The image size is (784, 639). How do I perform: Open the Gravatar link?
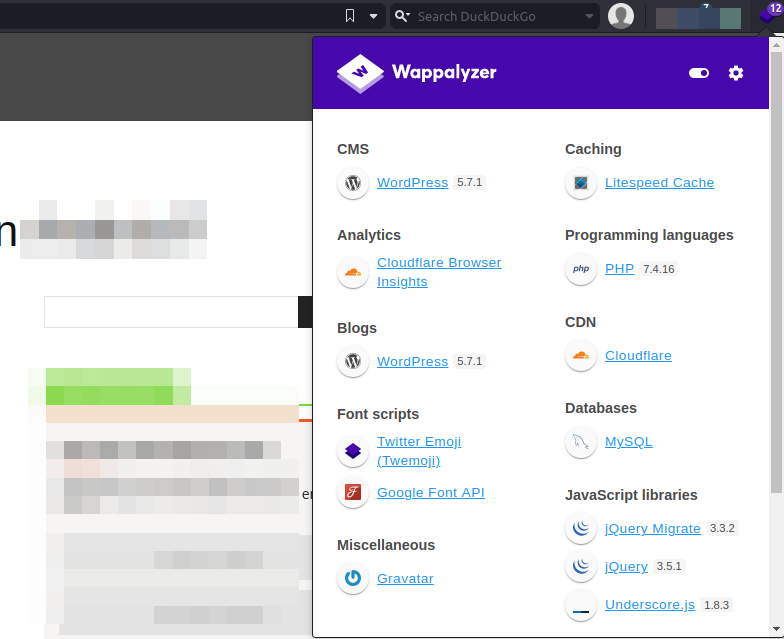pyautogui.click(x=406, y=578)
